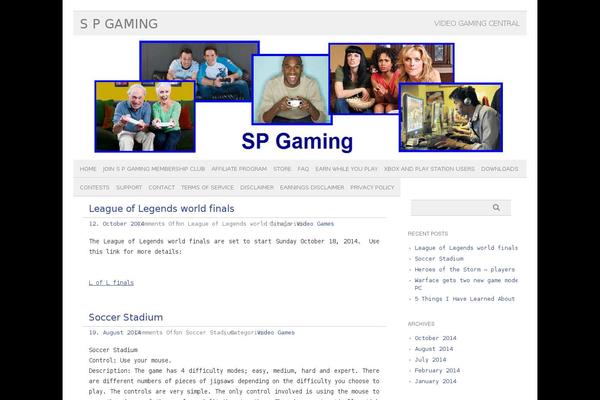
Task: Select Earn While You Play menu
Action: (x=346, y=169)
